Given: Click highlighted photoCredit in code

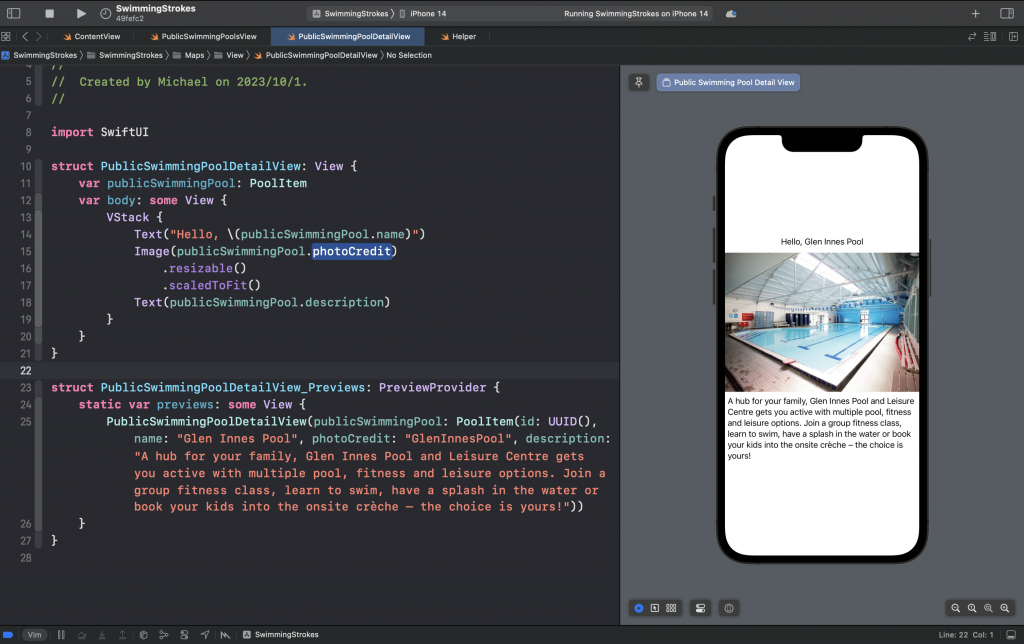Looking at the screenshot, I should pos(352,251).
